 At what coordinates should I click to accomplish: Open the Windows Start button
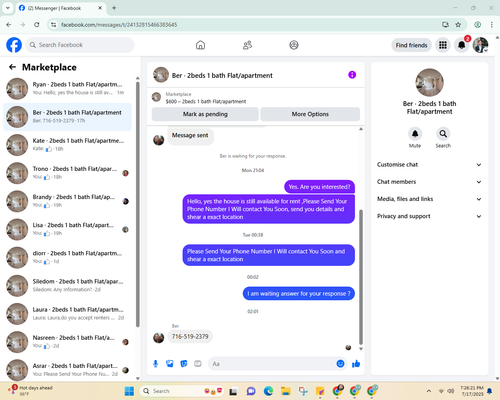tap(129, 391)
